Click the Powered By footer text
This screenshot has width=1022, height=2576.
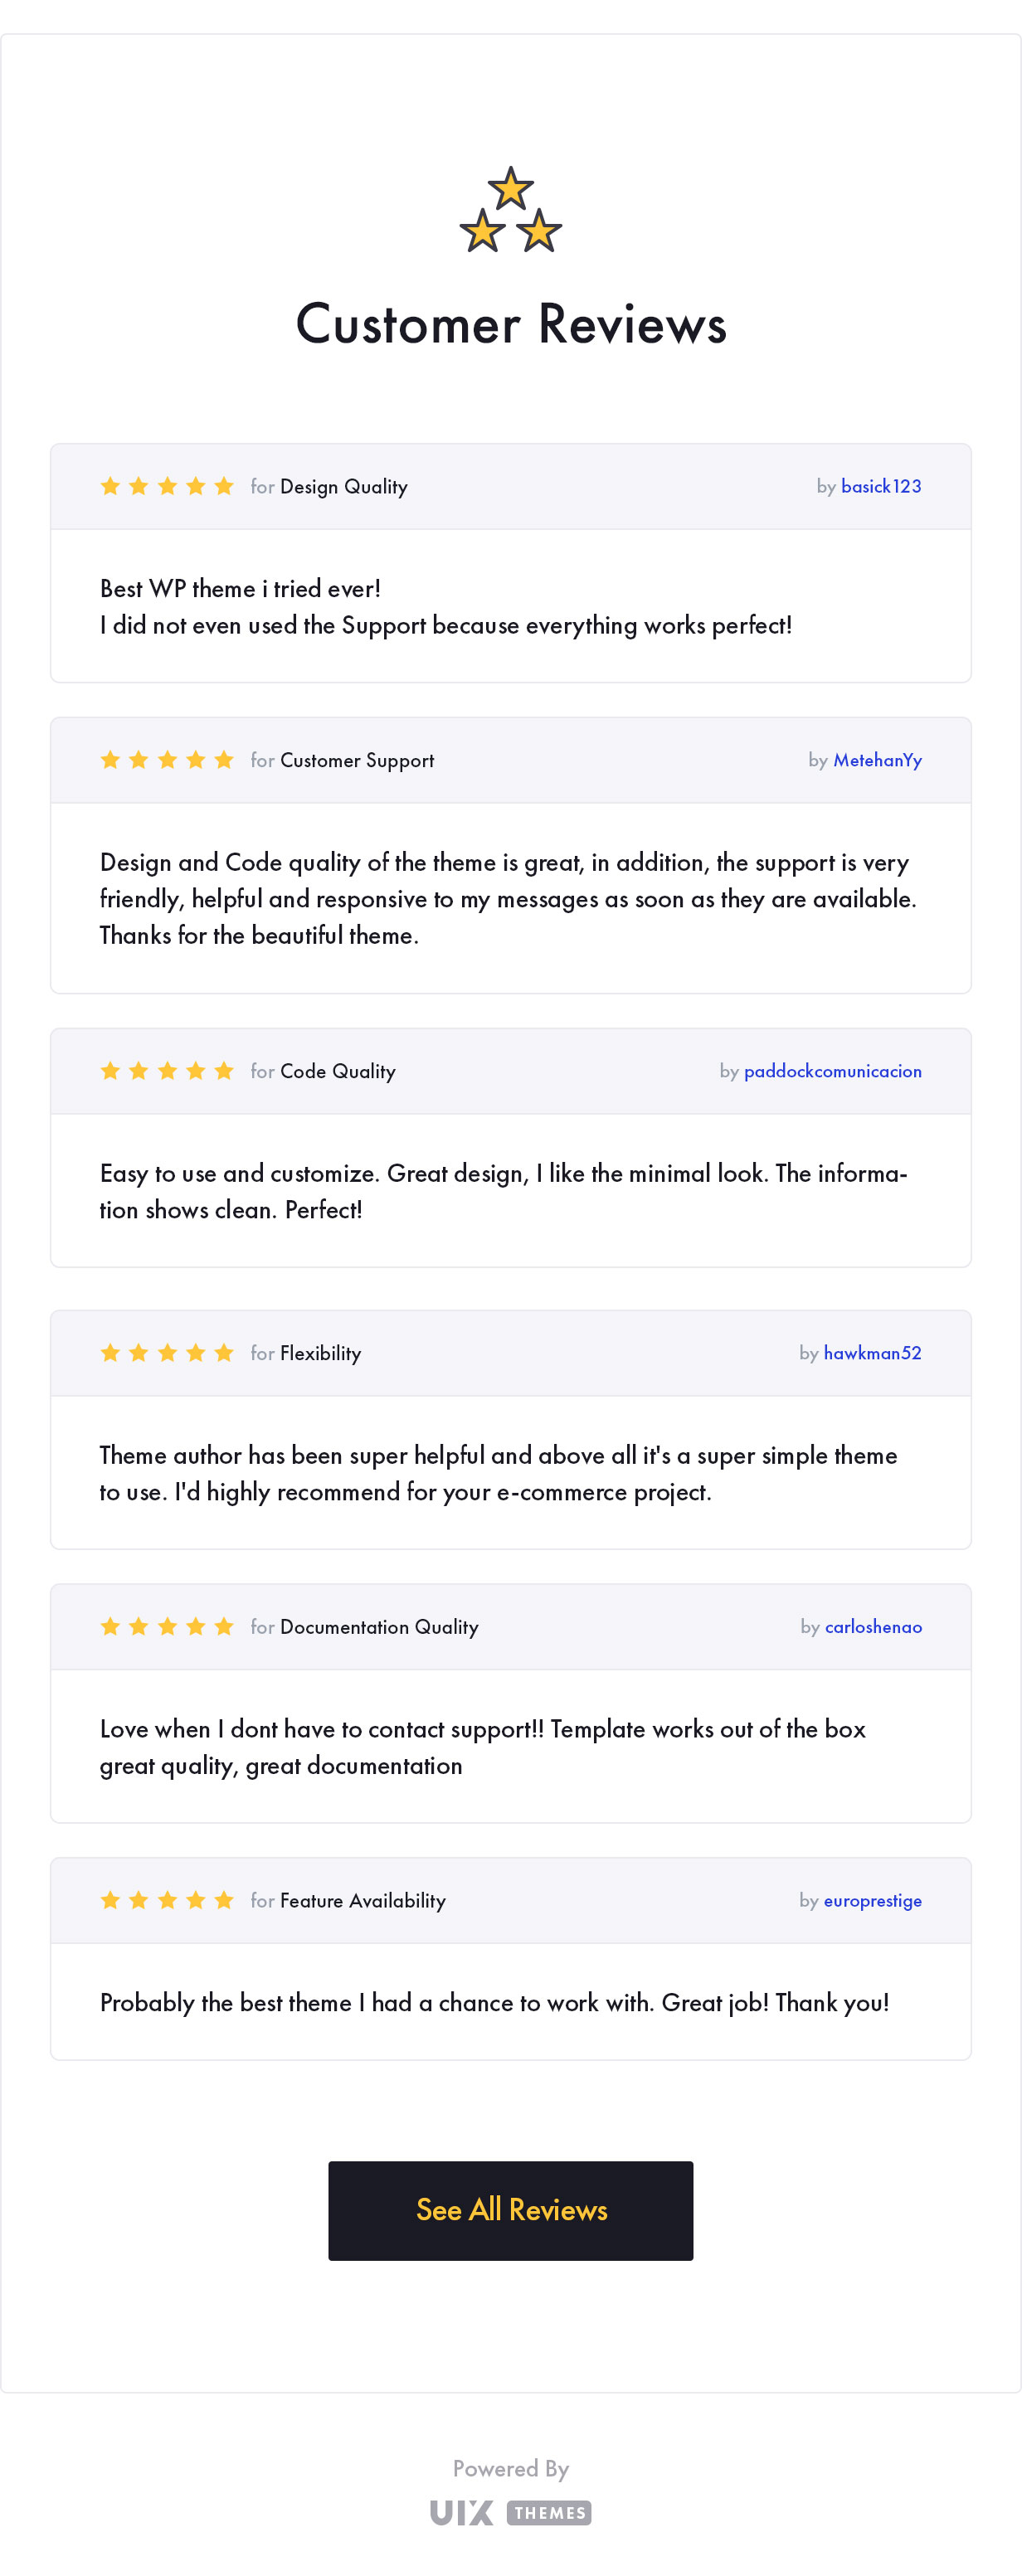pyautogui.click(x=511, y=2468)
